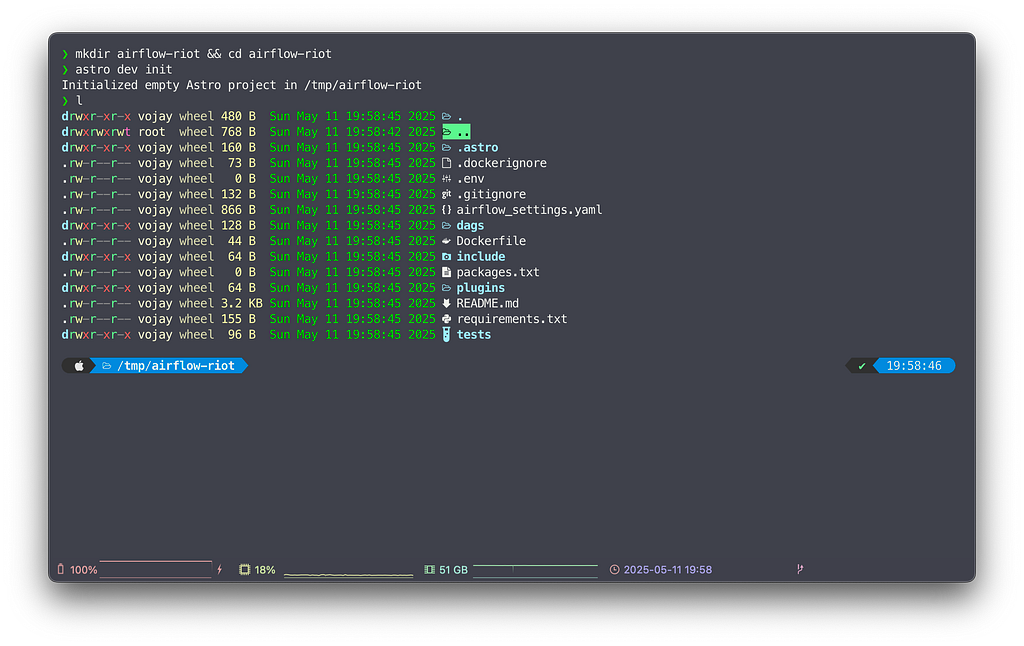Screen dimensions: 1024x646
Task: Click the green checkmark status icon
Action: pyautogui.click(x=862, y=366)
